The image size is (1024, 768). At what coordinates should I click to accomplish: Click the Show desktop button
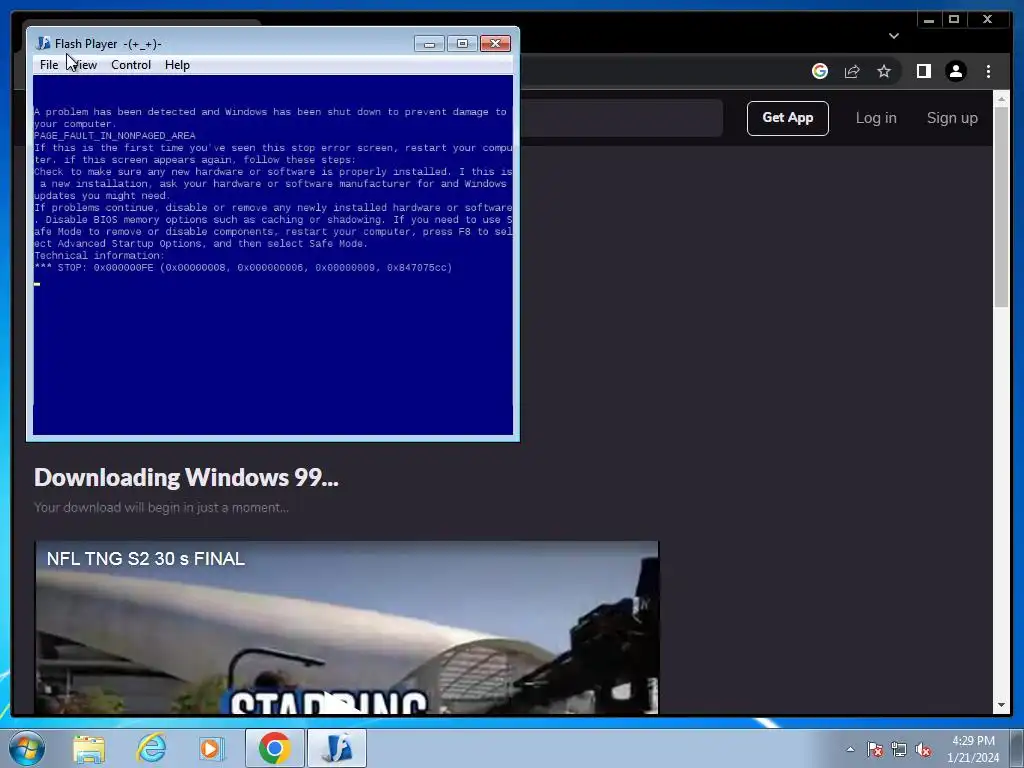click(x=1017, y=748)
